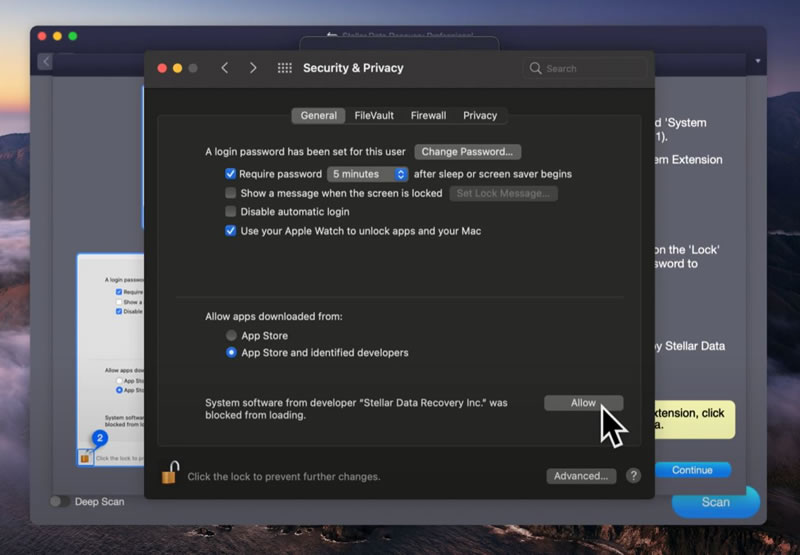Click back arrow in Stellar window

[x=45, y=62]
